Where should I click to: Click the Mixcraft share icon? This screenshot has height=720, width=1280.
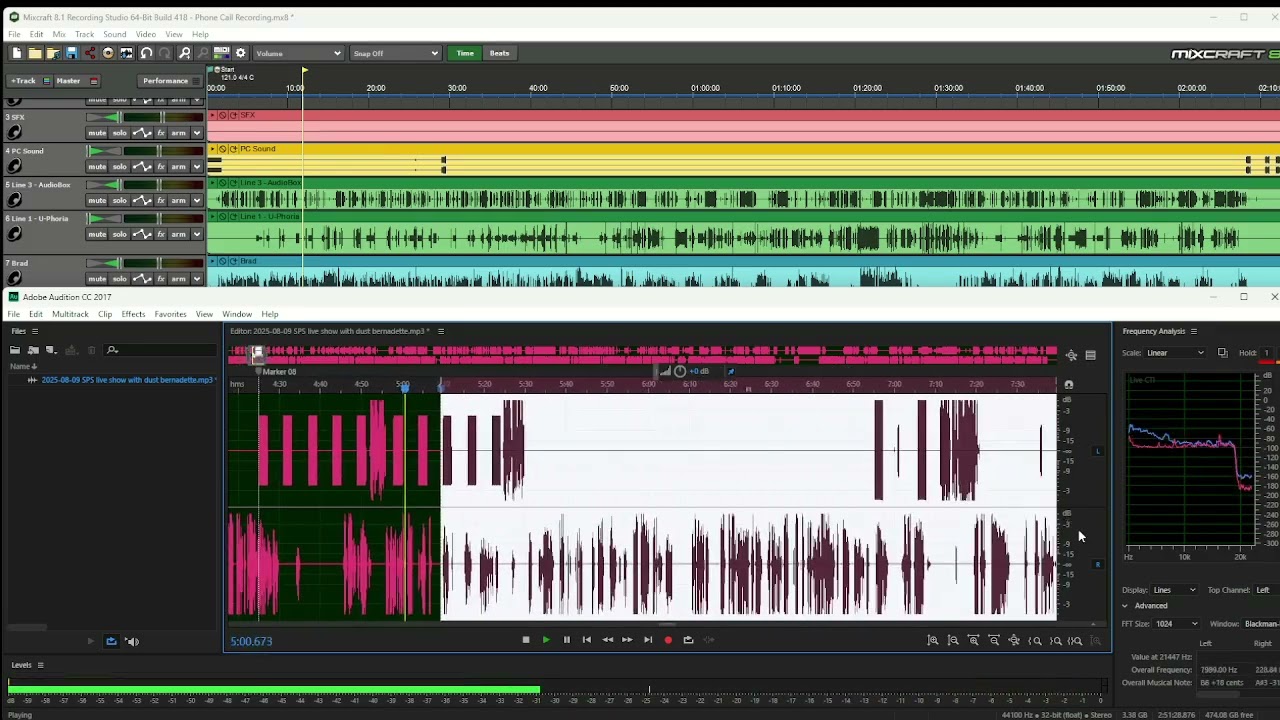click(89, 53)
